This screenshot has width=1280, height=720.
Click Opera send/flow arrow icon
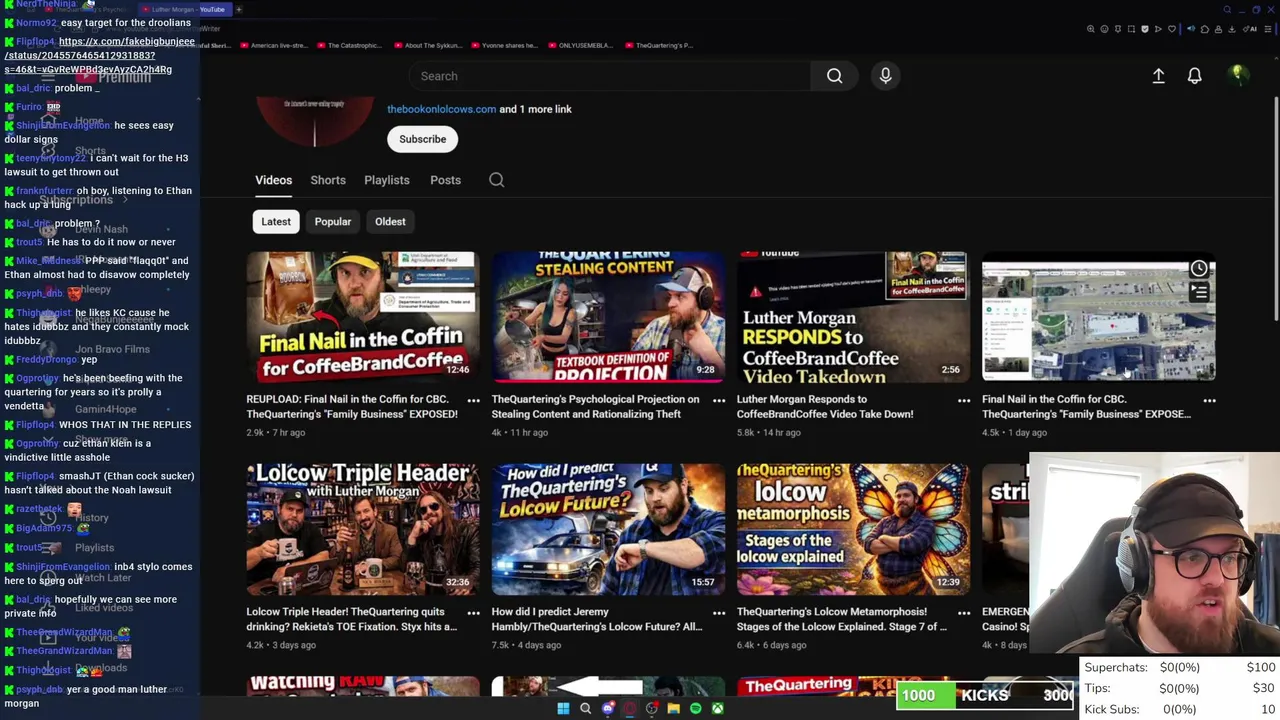point(1158,29)
